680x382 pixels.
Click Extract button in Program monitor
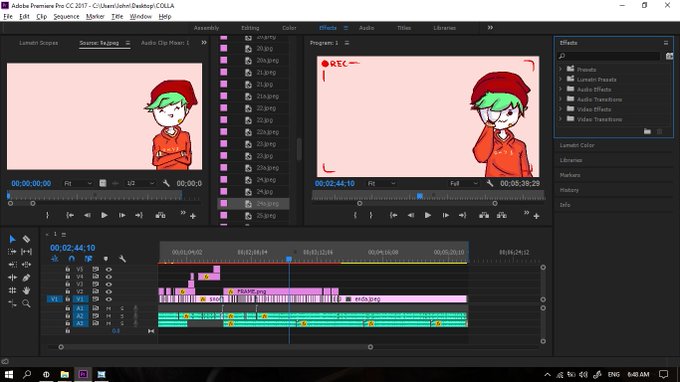click(x=502, y=215)
